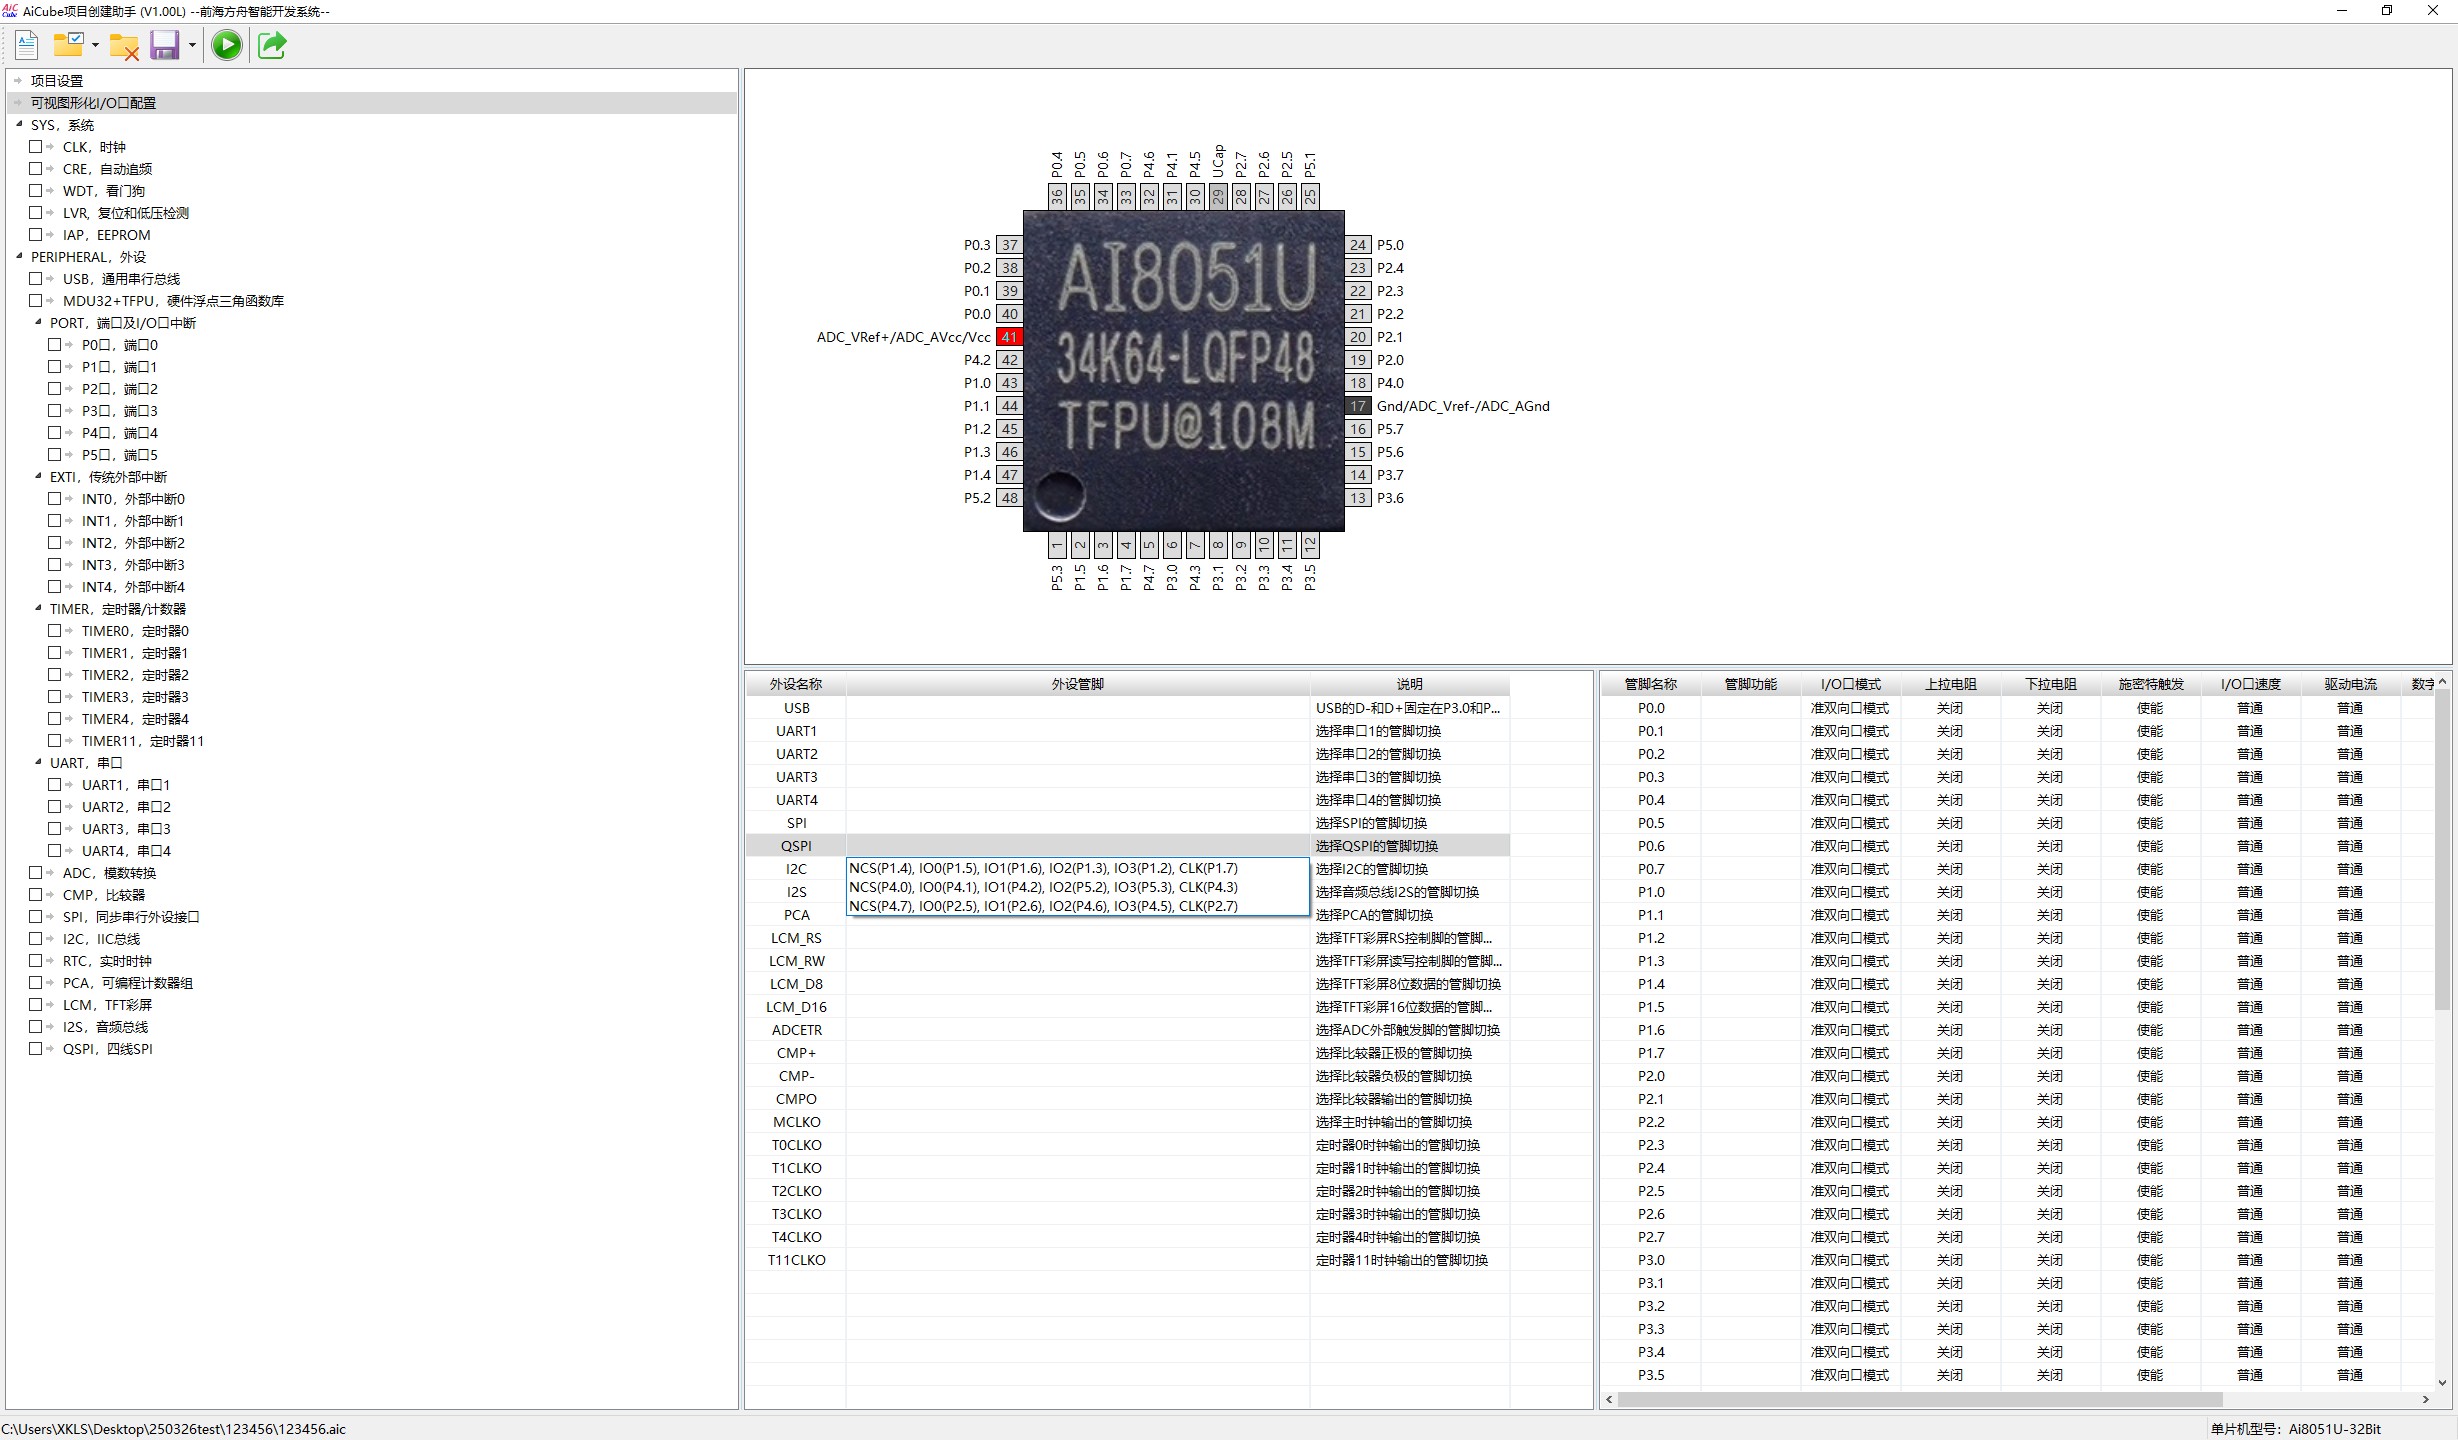Click pin 17 Gnd on the chip diagram

click(1358, 406)
